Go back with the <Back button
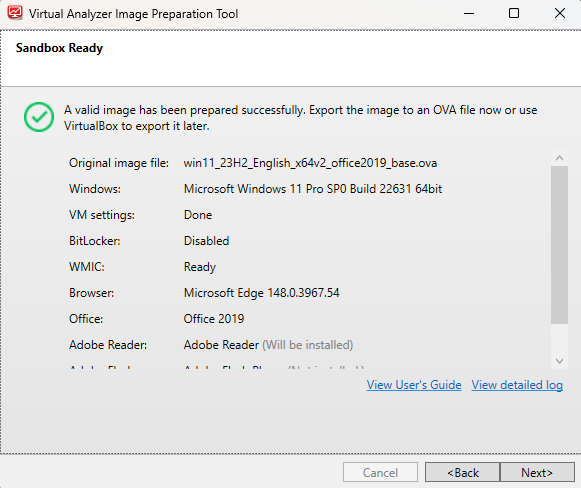581x488 pixels. pyautogui.click(x=462, y=472)
